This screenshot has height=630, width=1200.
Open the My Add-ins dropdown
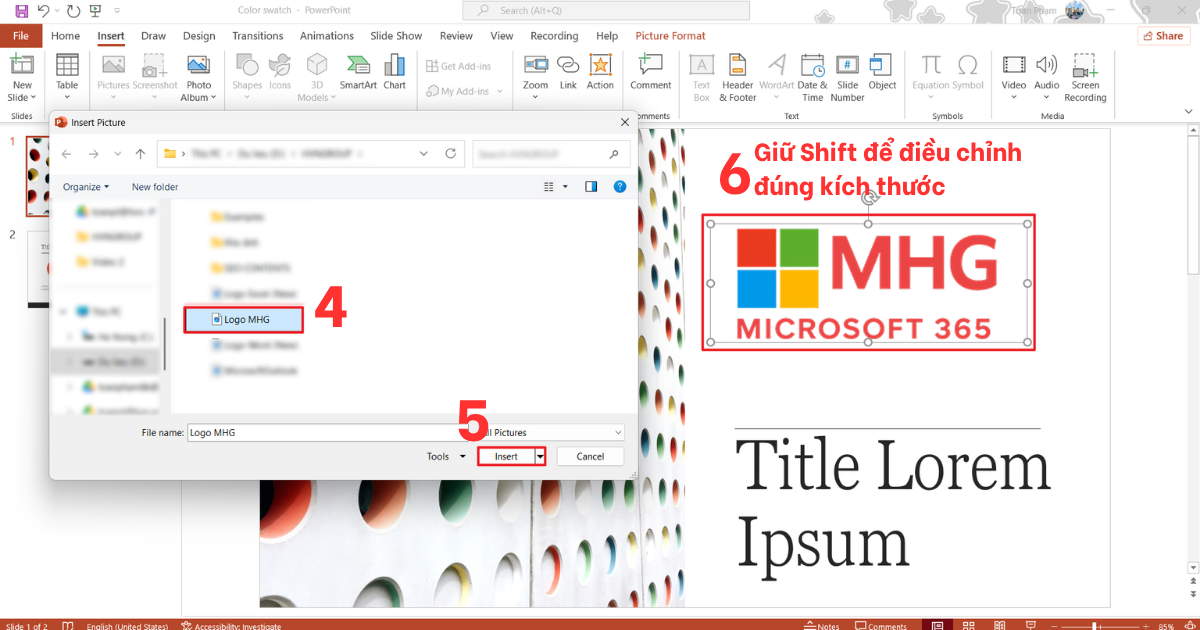coord(465,91)
